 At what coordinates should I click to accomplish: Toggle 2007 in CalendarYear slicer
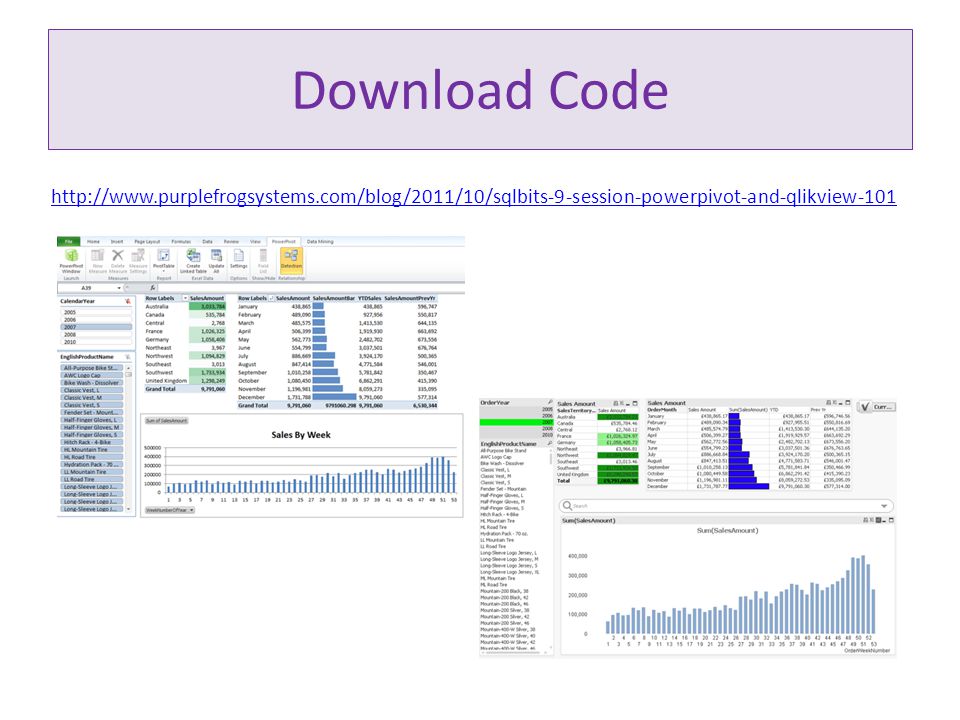click(x=96, y=327)
